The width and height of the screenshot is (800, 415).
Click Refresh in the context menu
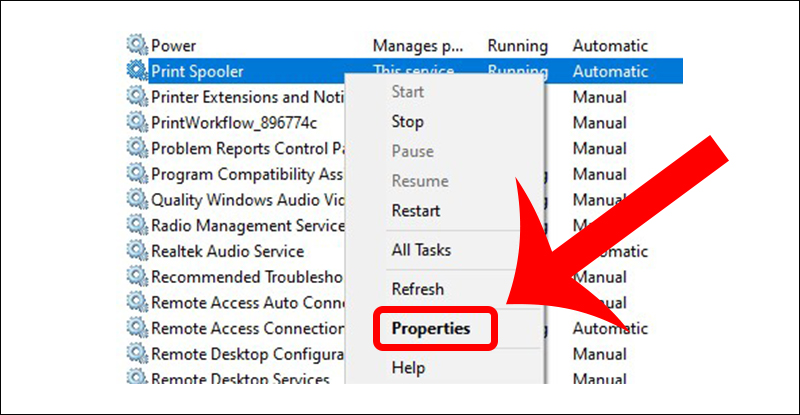tap(418, 289)
